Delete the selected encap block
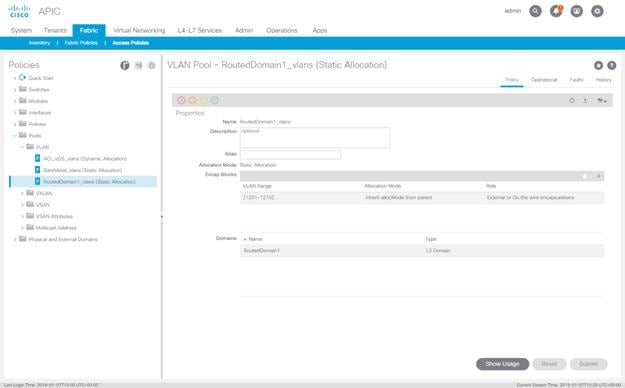This screenshot has height=388, width=625. click(x=585, y=176)
